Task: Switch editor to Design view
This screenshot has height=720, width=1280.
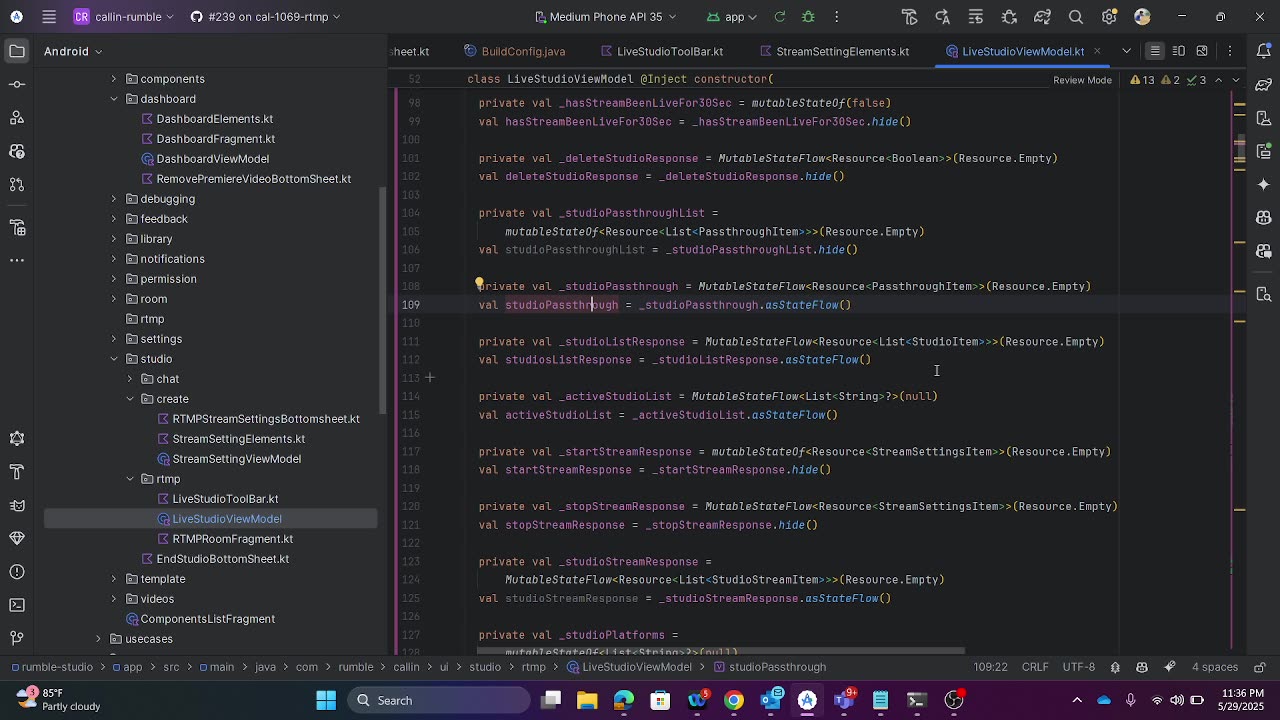Action: [x=1202, y=51]
